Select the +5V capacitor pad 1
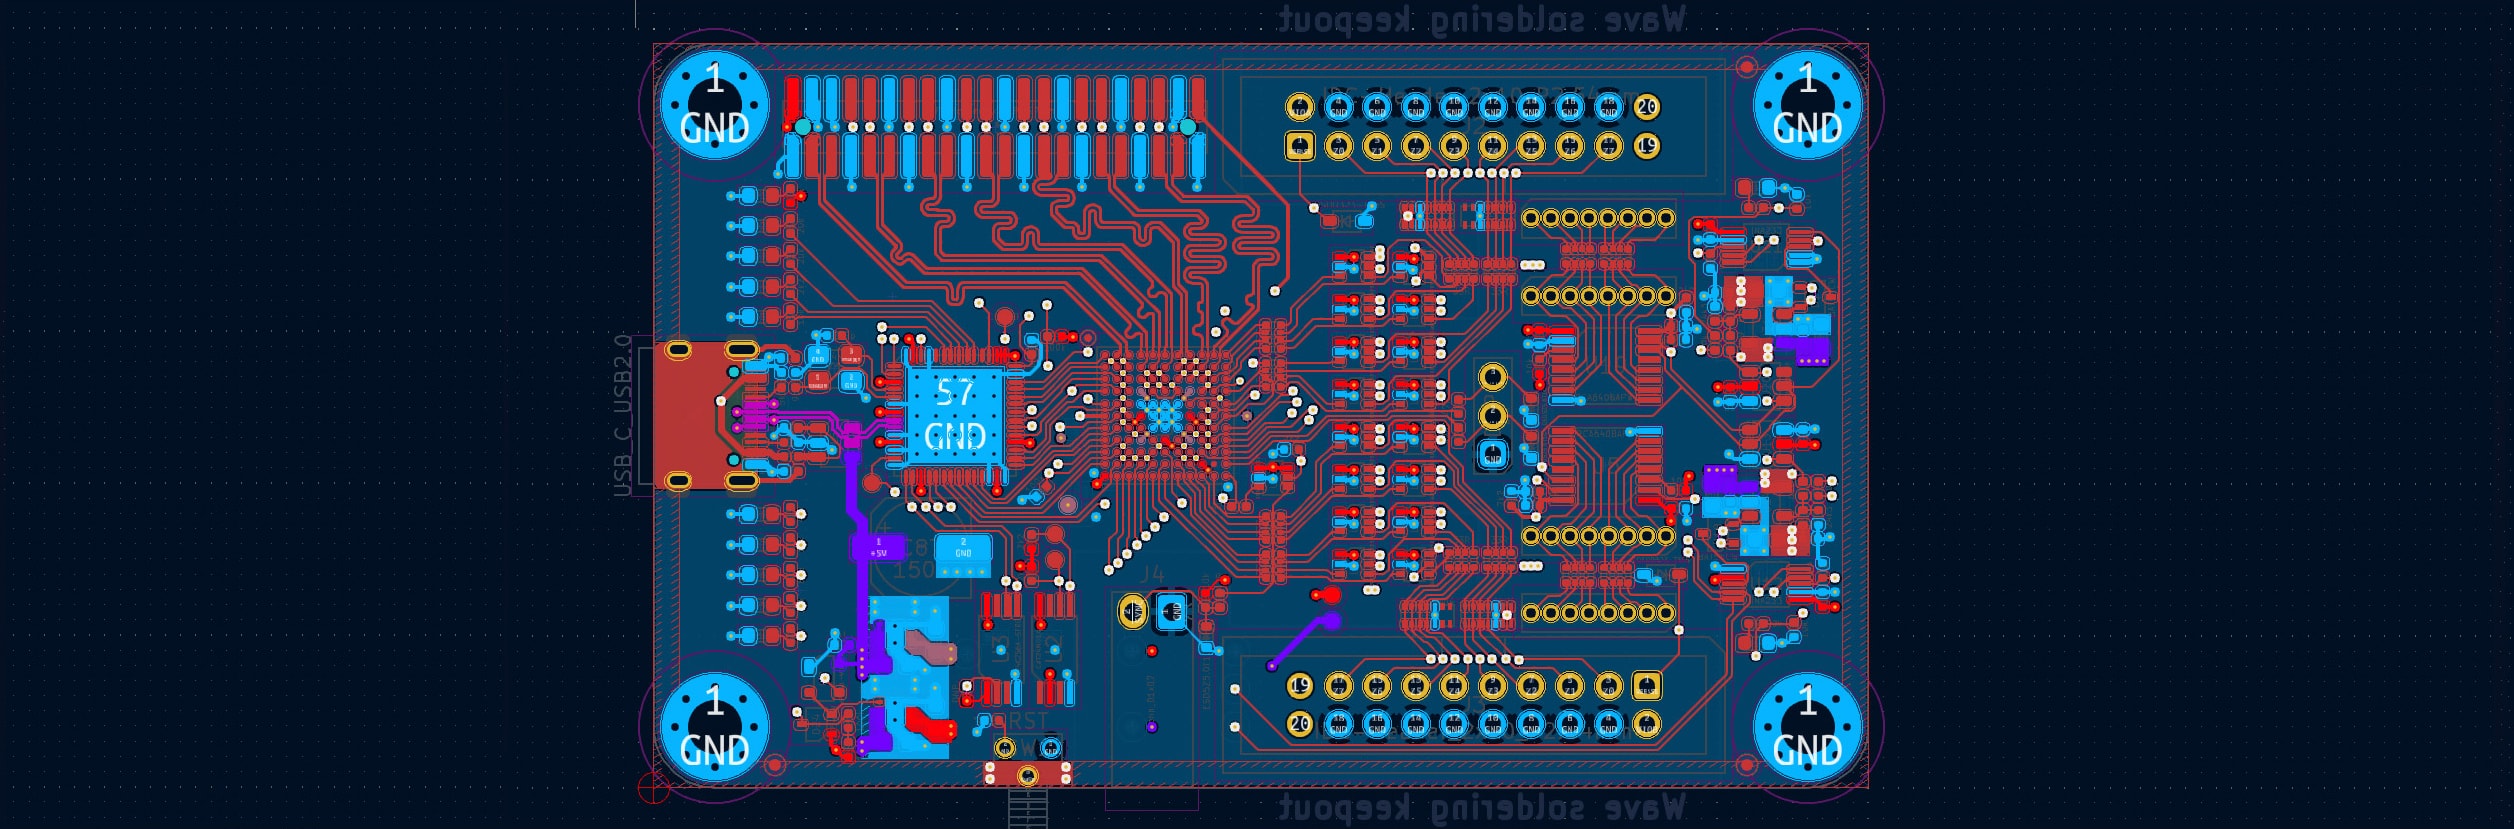This screenshot has height=829, width=2514. point(878,548)
